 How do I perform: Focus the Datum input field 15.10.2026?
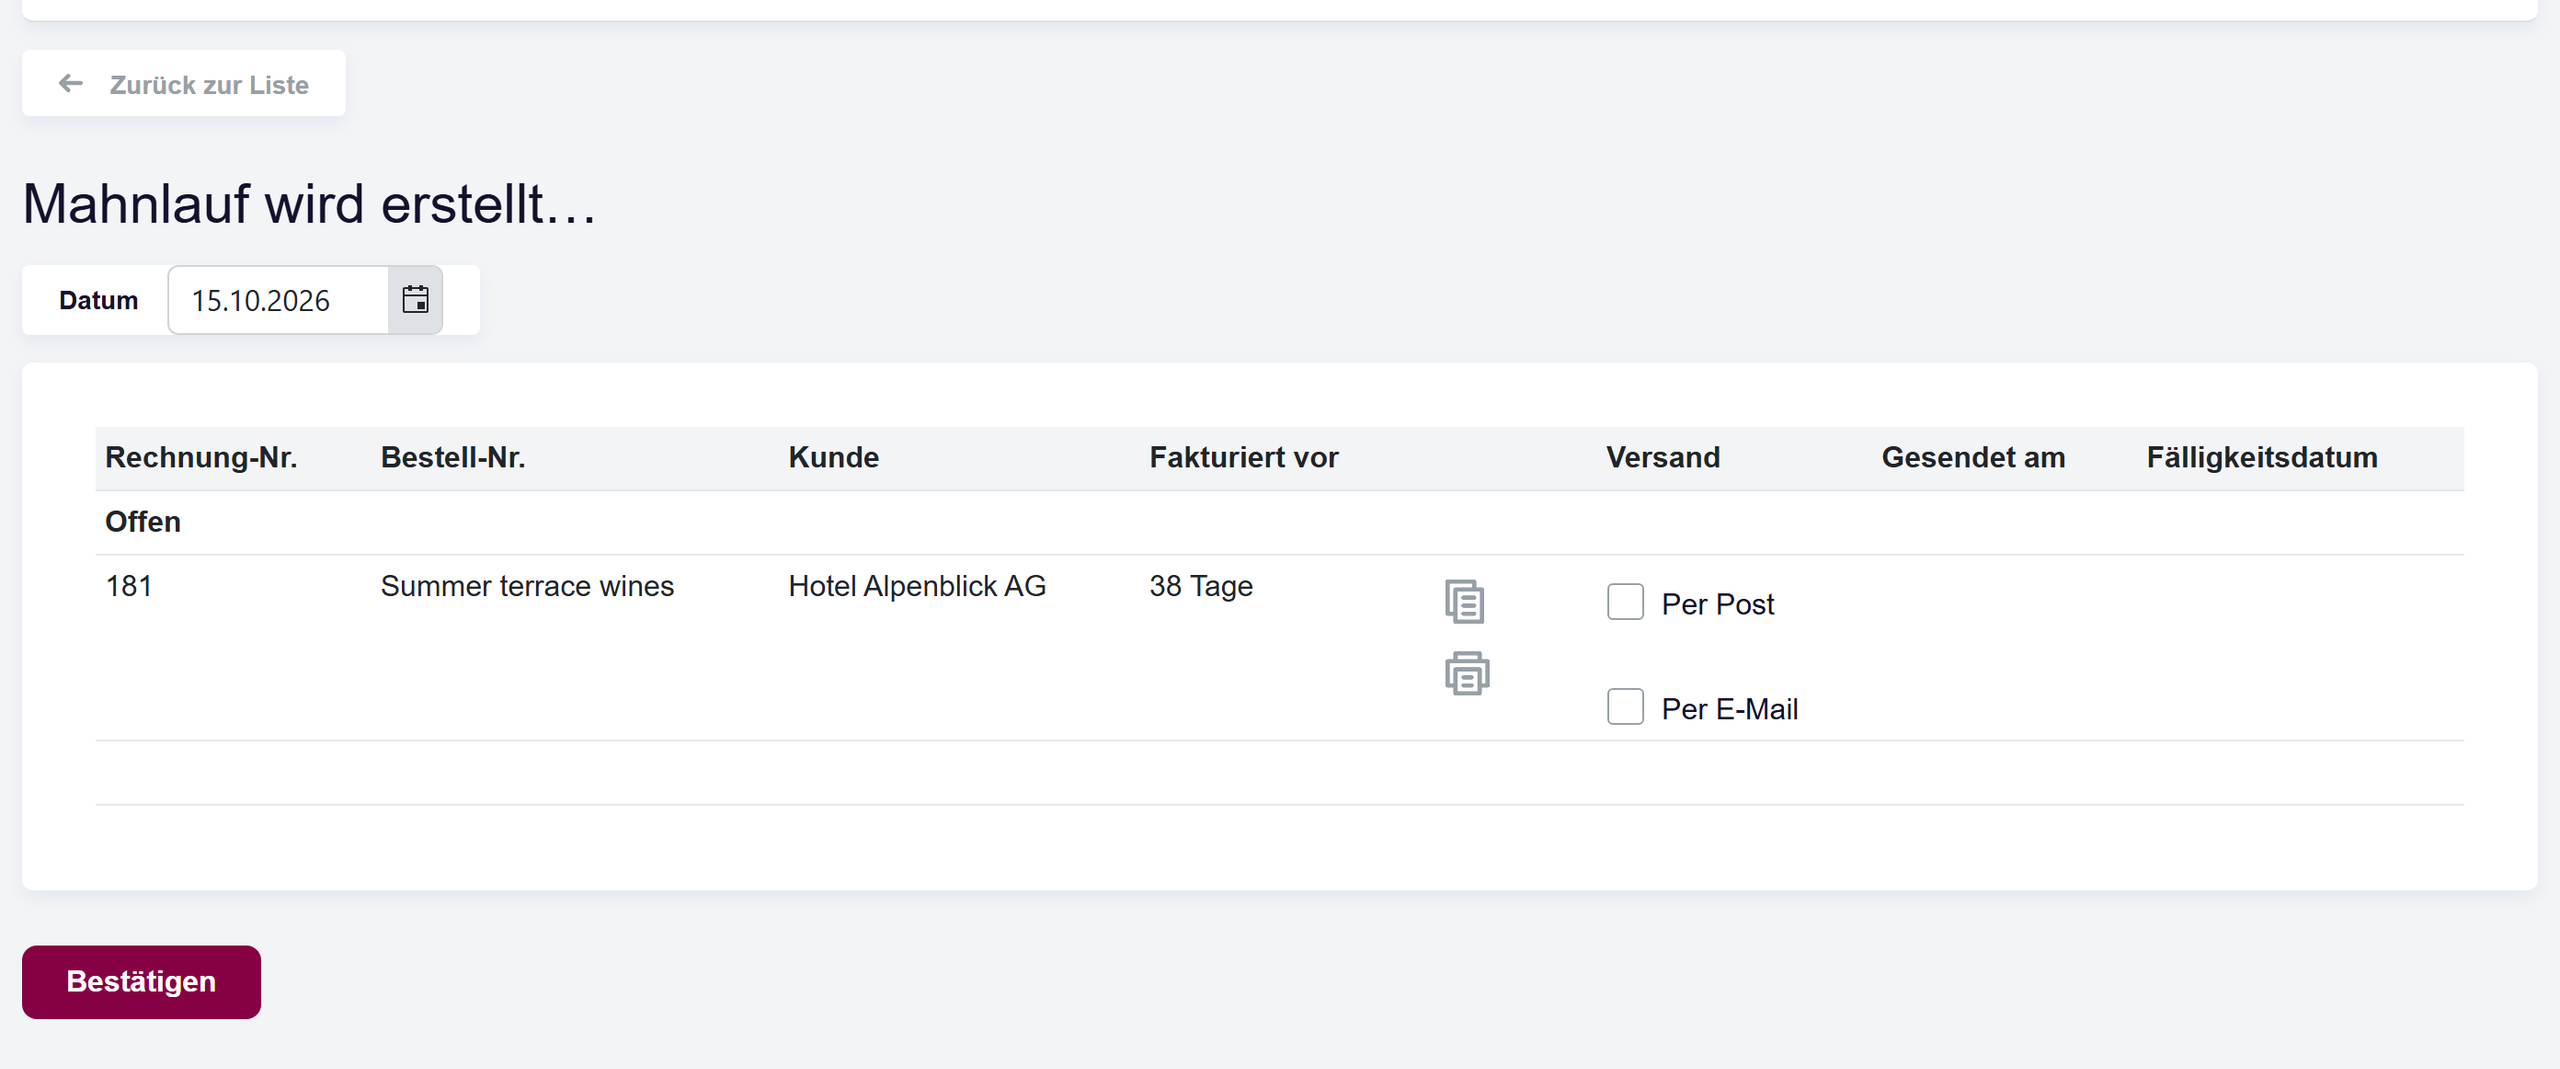coord(278,300)
